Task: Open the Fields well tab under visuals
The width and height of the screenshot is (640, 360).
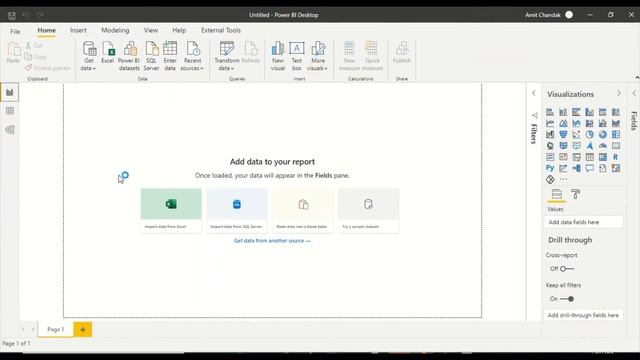Action: click(x=557, y=194)
